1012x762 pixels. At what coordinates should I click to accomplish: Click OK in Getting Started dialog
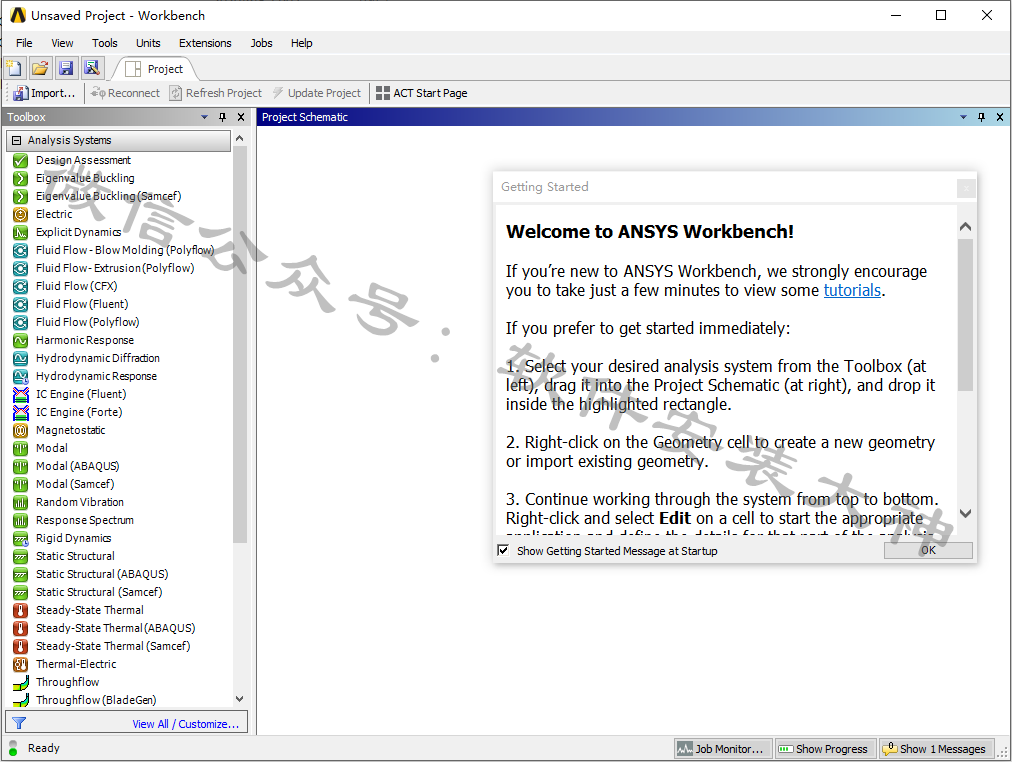click(x=928, y=550)
